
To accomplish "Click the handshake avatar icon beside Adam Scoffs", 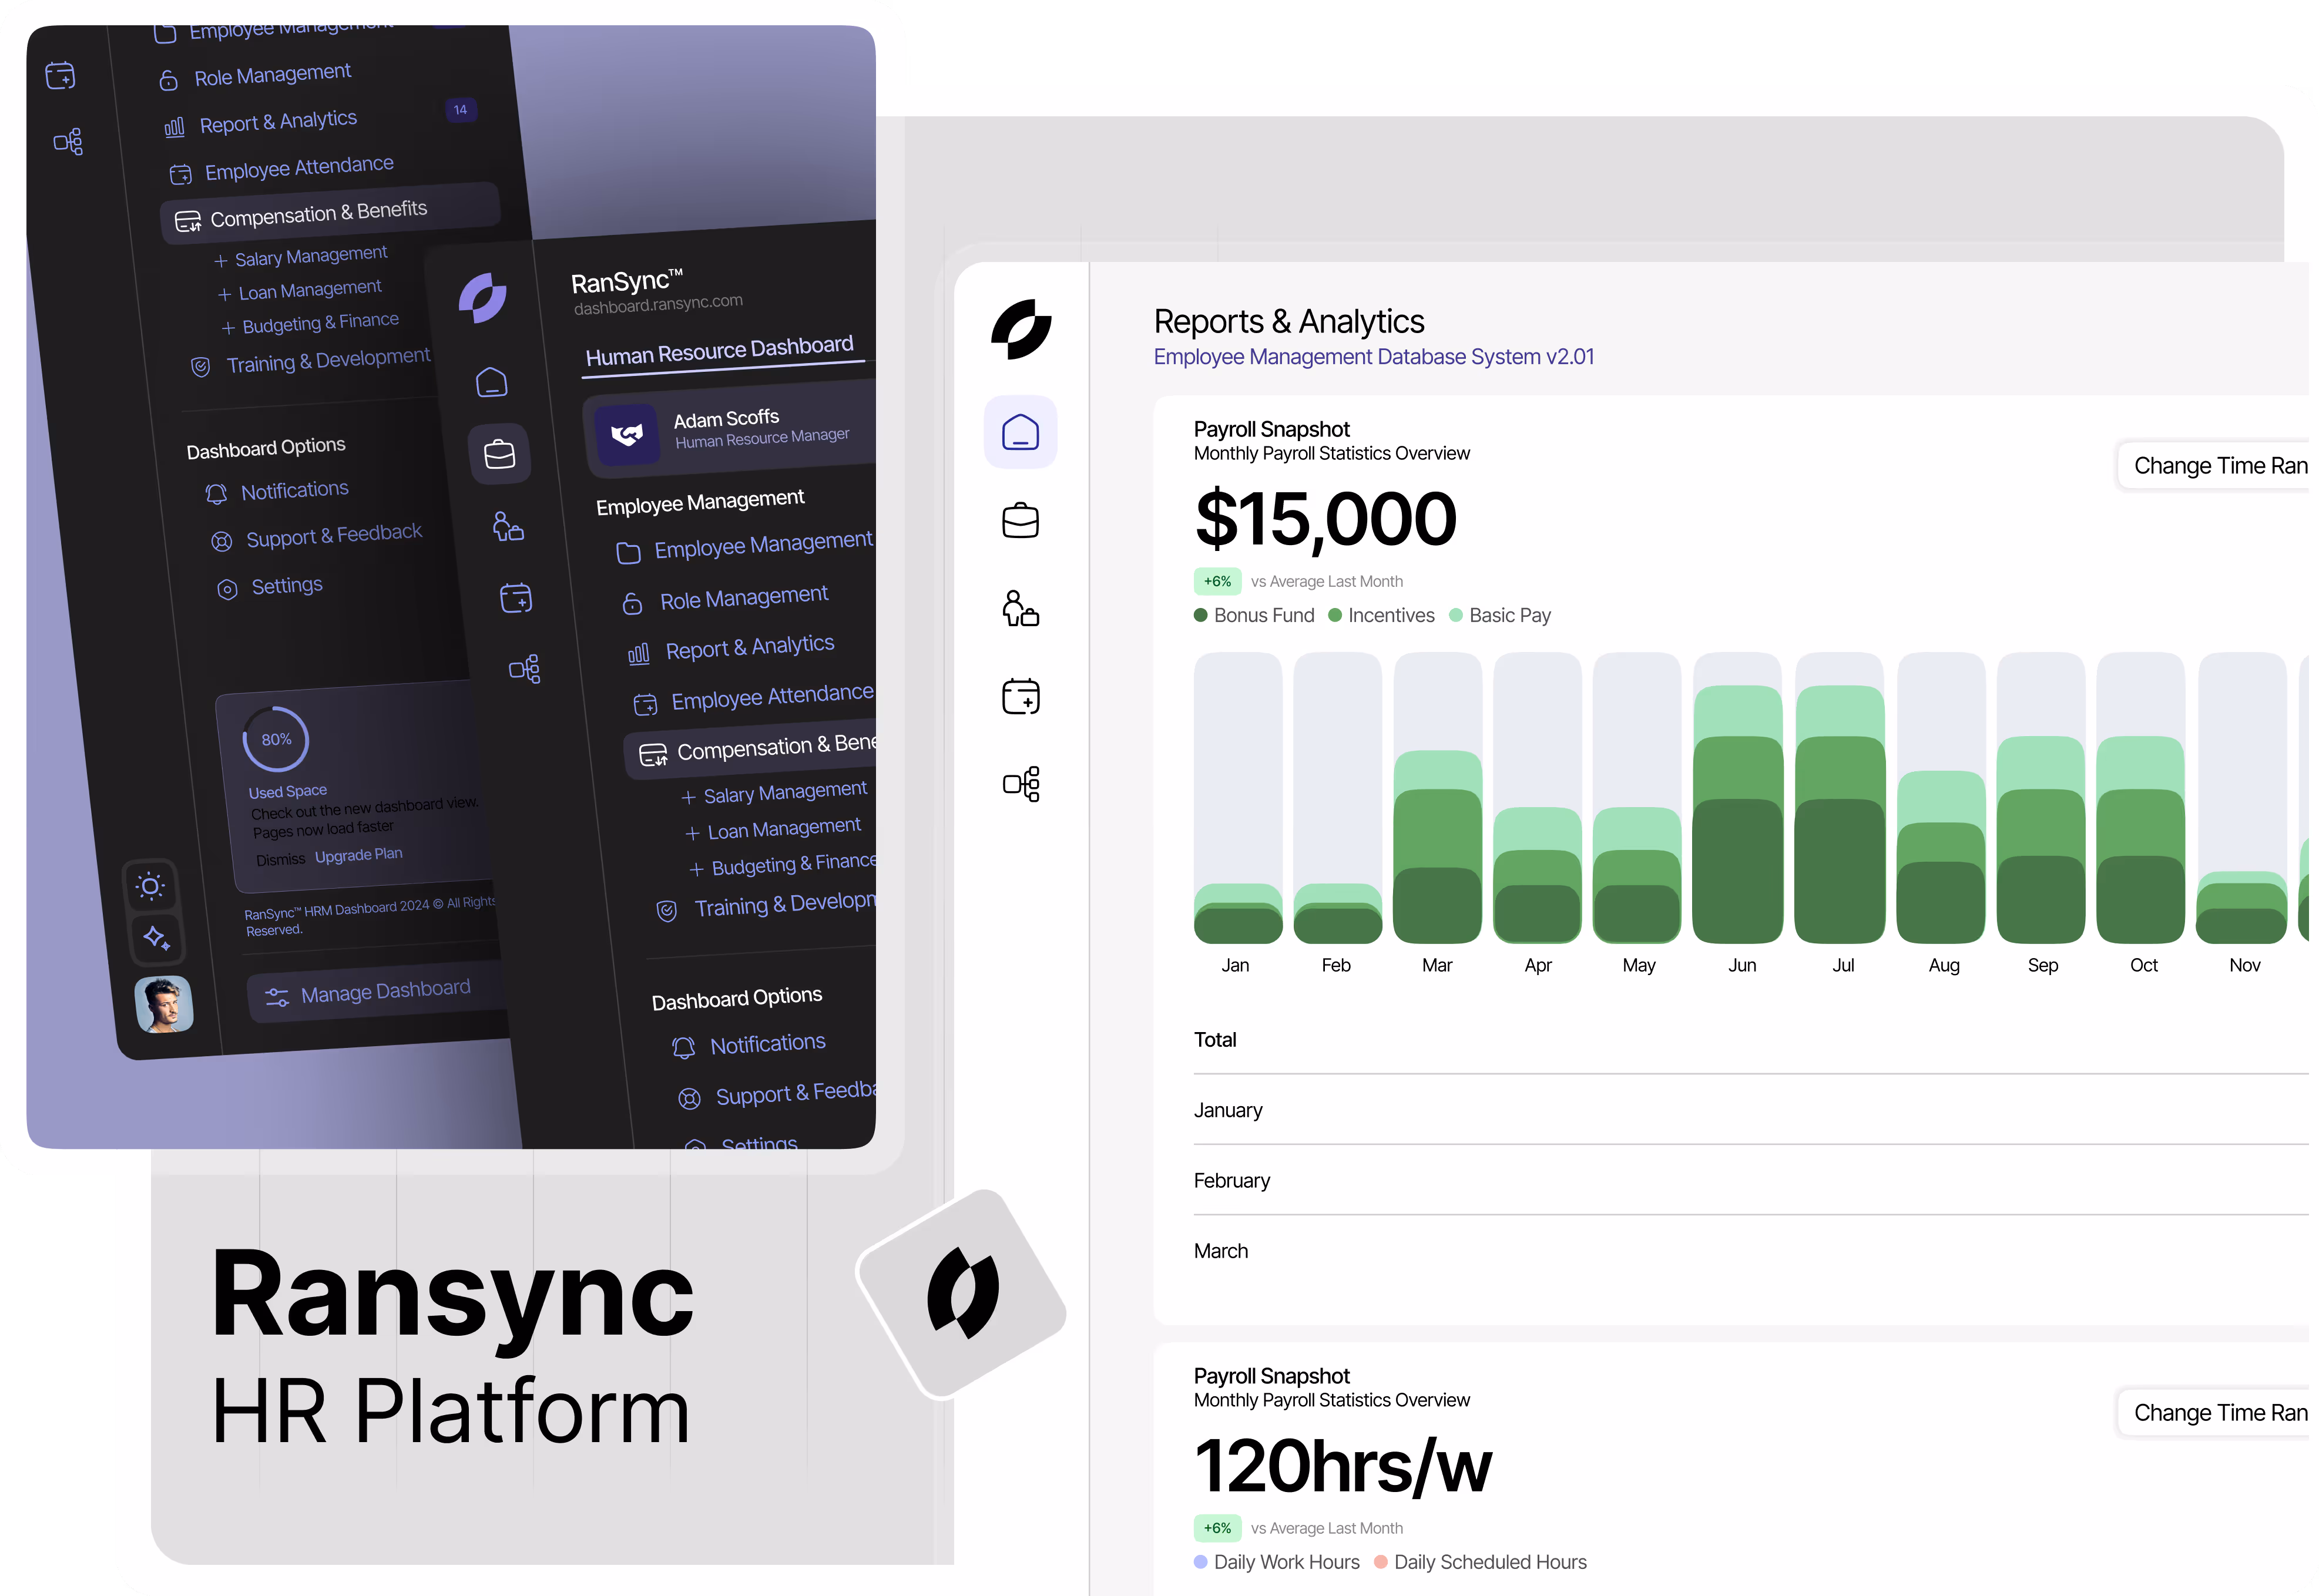I will click(x=627, y=434).
